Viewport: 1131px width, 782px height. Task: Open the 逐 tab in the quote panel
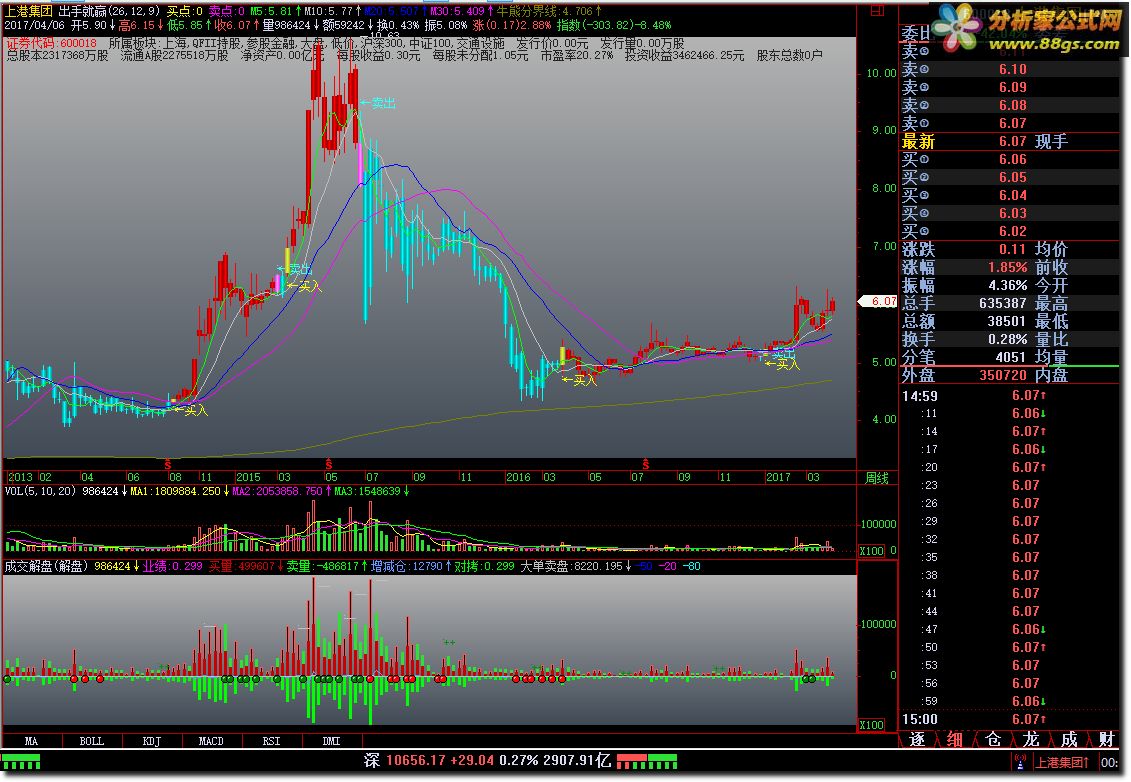pos(917,739)
